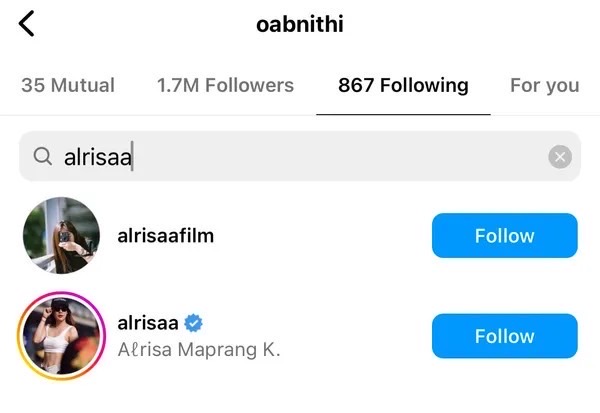Click the Aℓrisa Maprang K. display name

pyautogui.click(x=199, y=350)
